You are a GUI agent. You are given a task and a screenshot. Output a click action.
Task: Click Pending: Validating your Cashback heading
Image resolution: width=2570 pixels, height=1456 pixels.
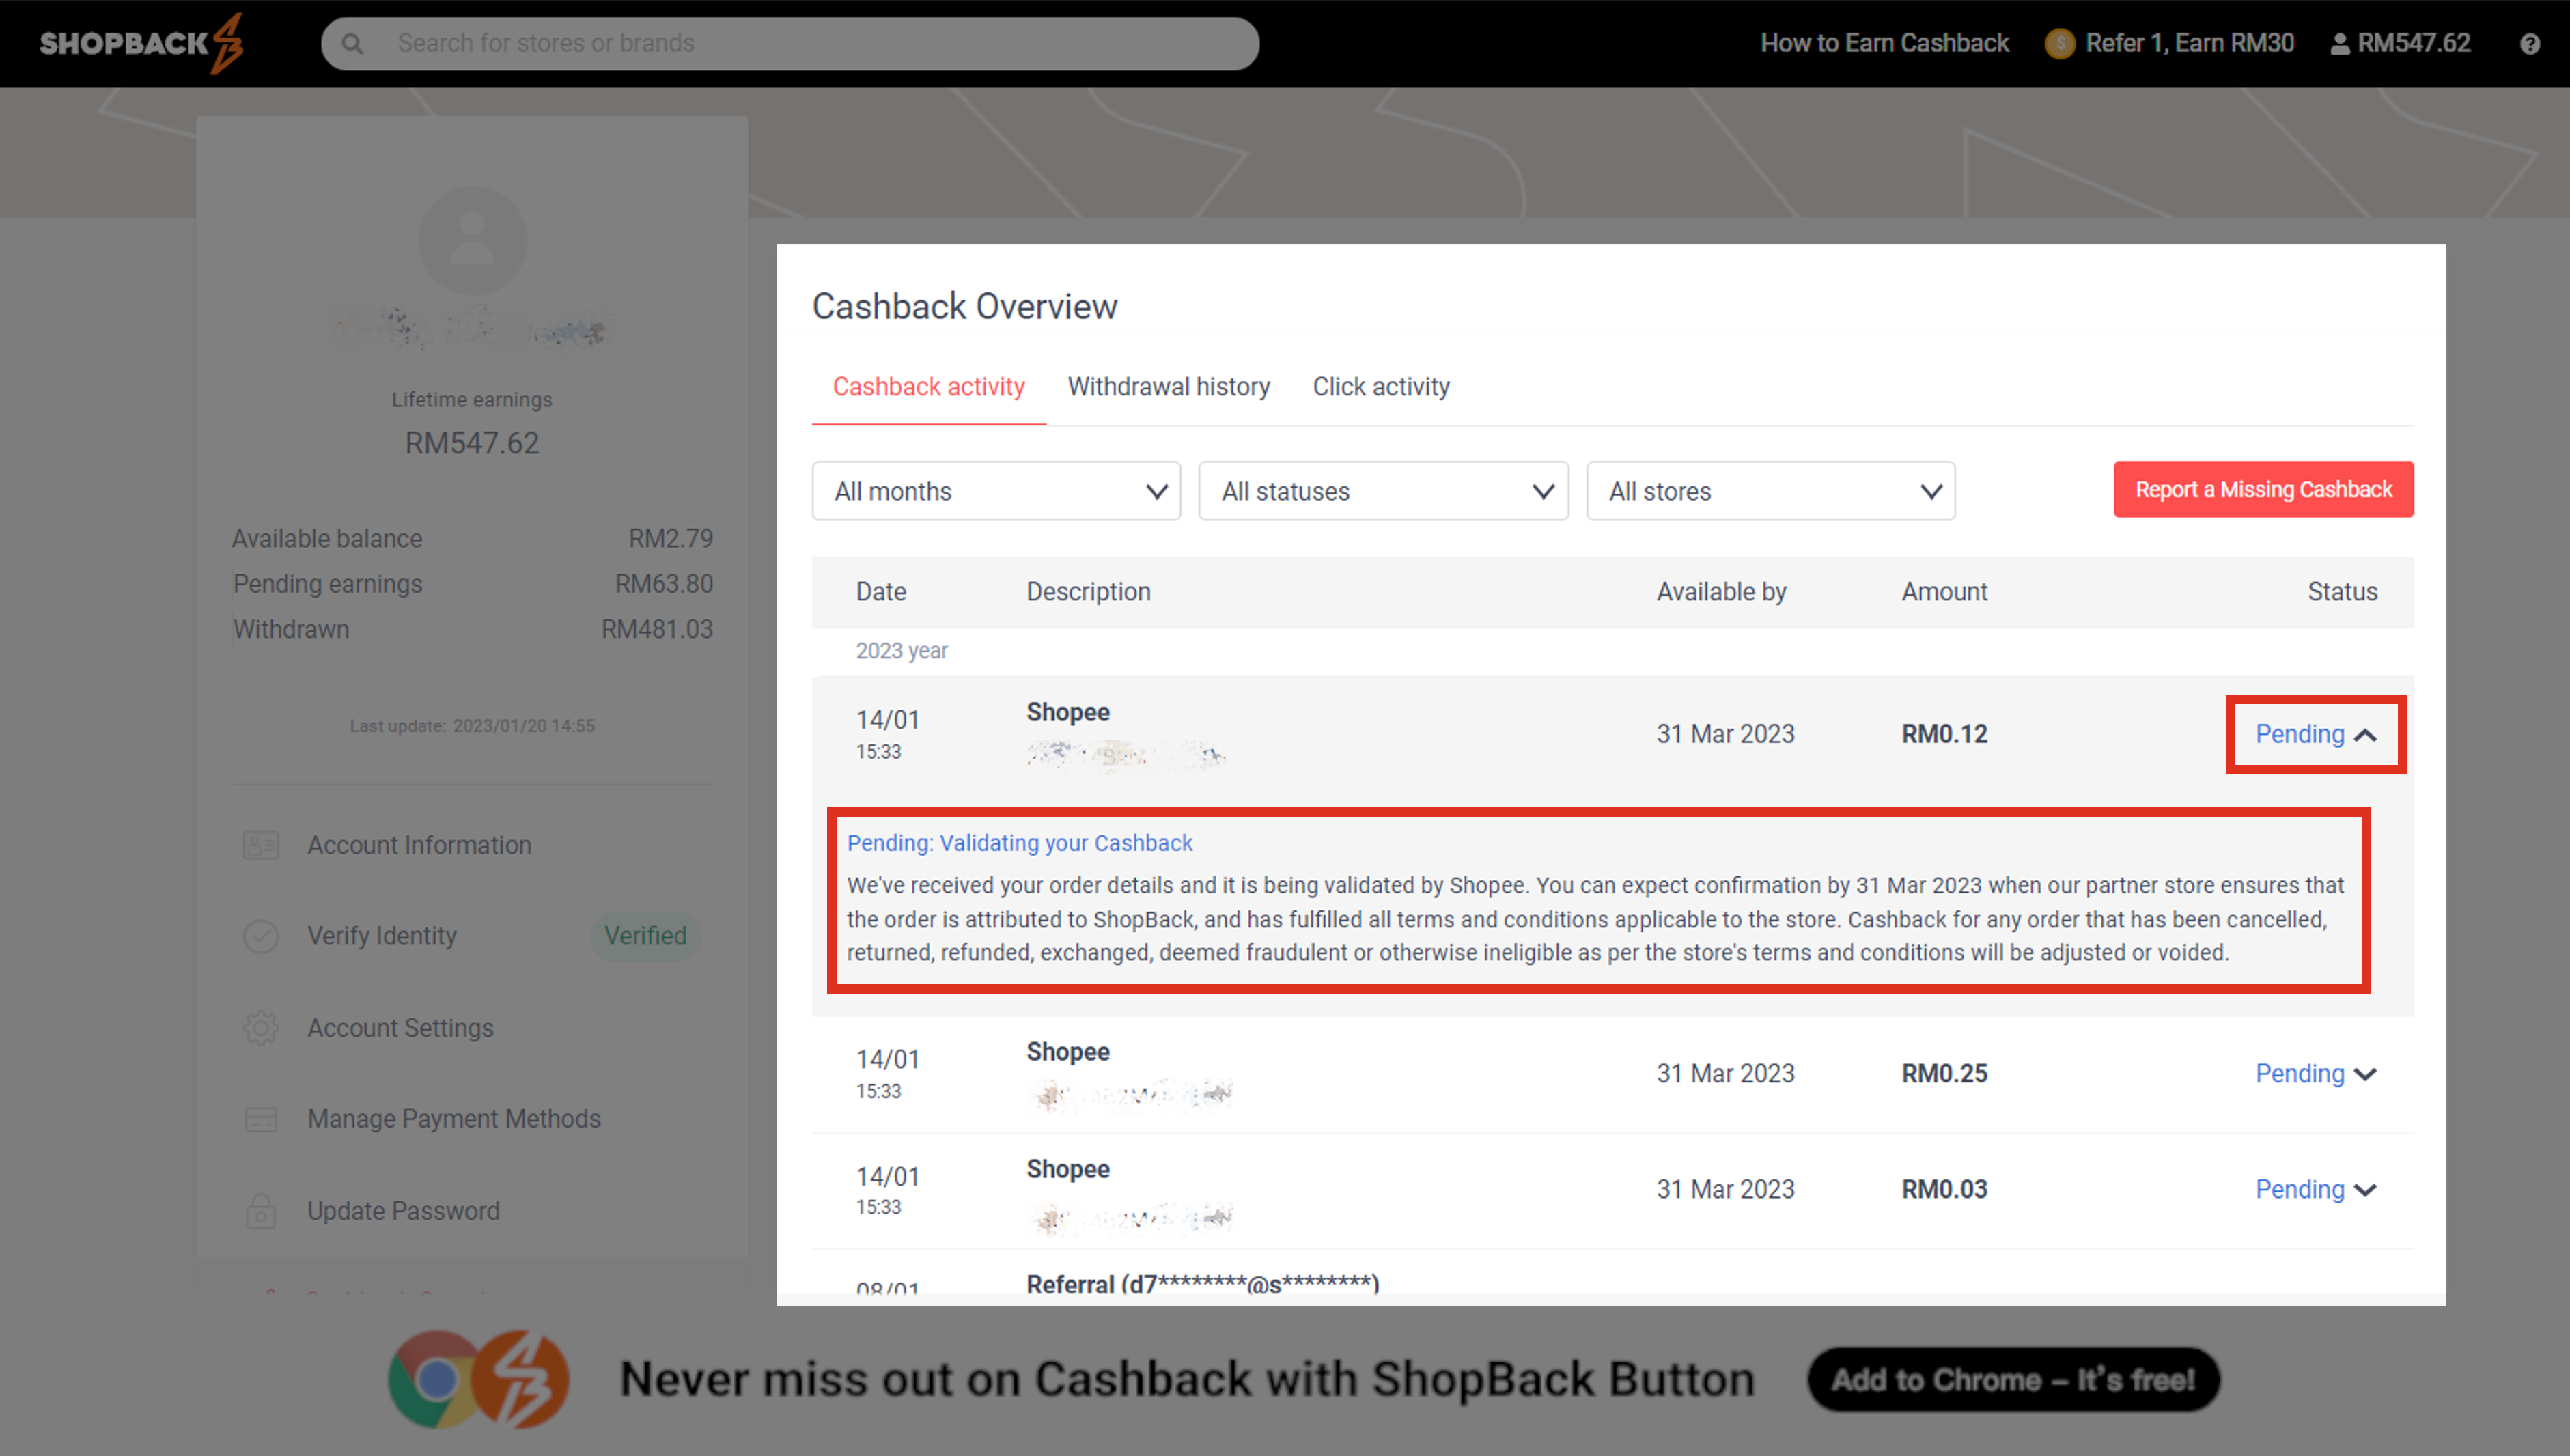pyautogui.click(x=1019, y=843)
